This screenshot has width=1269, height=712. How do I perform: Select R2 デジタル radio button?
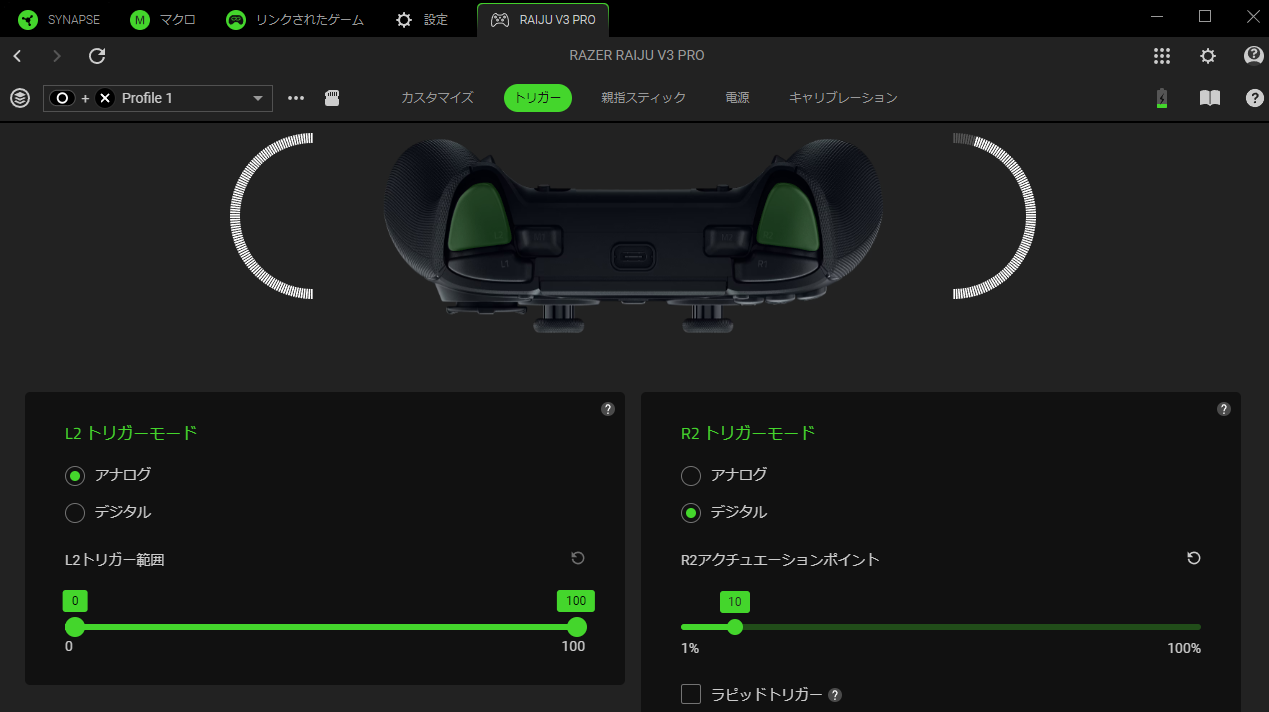(x=691, y=513)
